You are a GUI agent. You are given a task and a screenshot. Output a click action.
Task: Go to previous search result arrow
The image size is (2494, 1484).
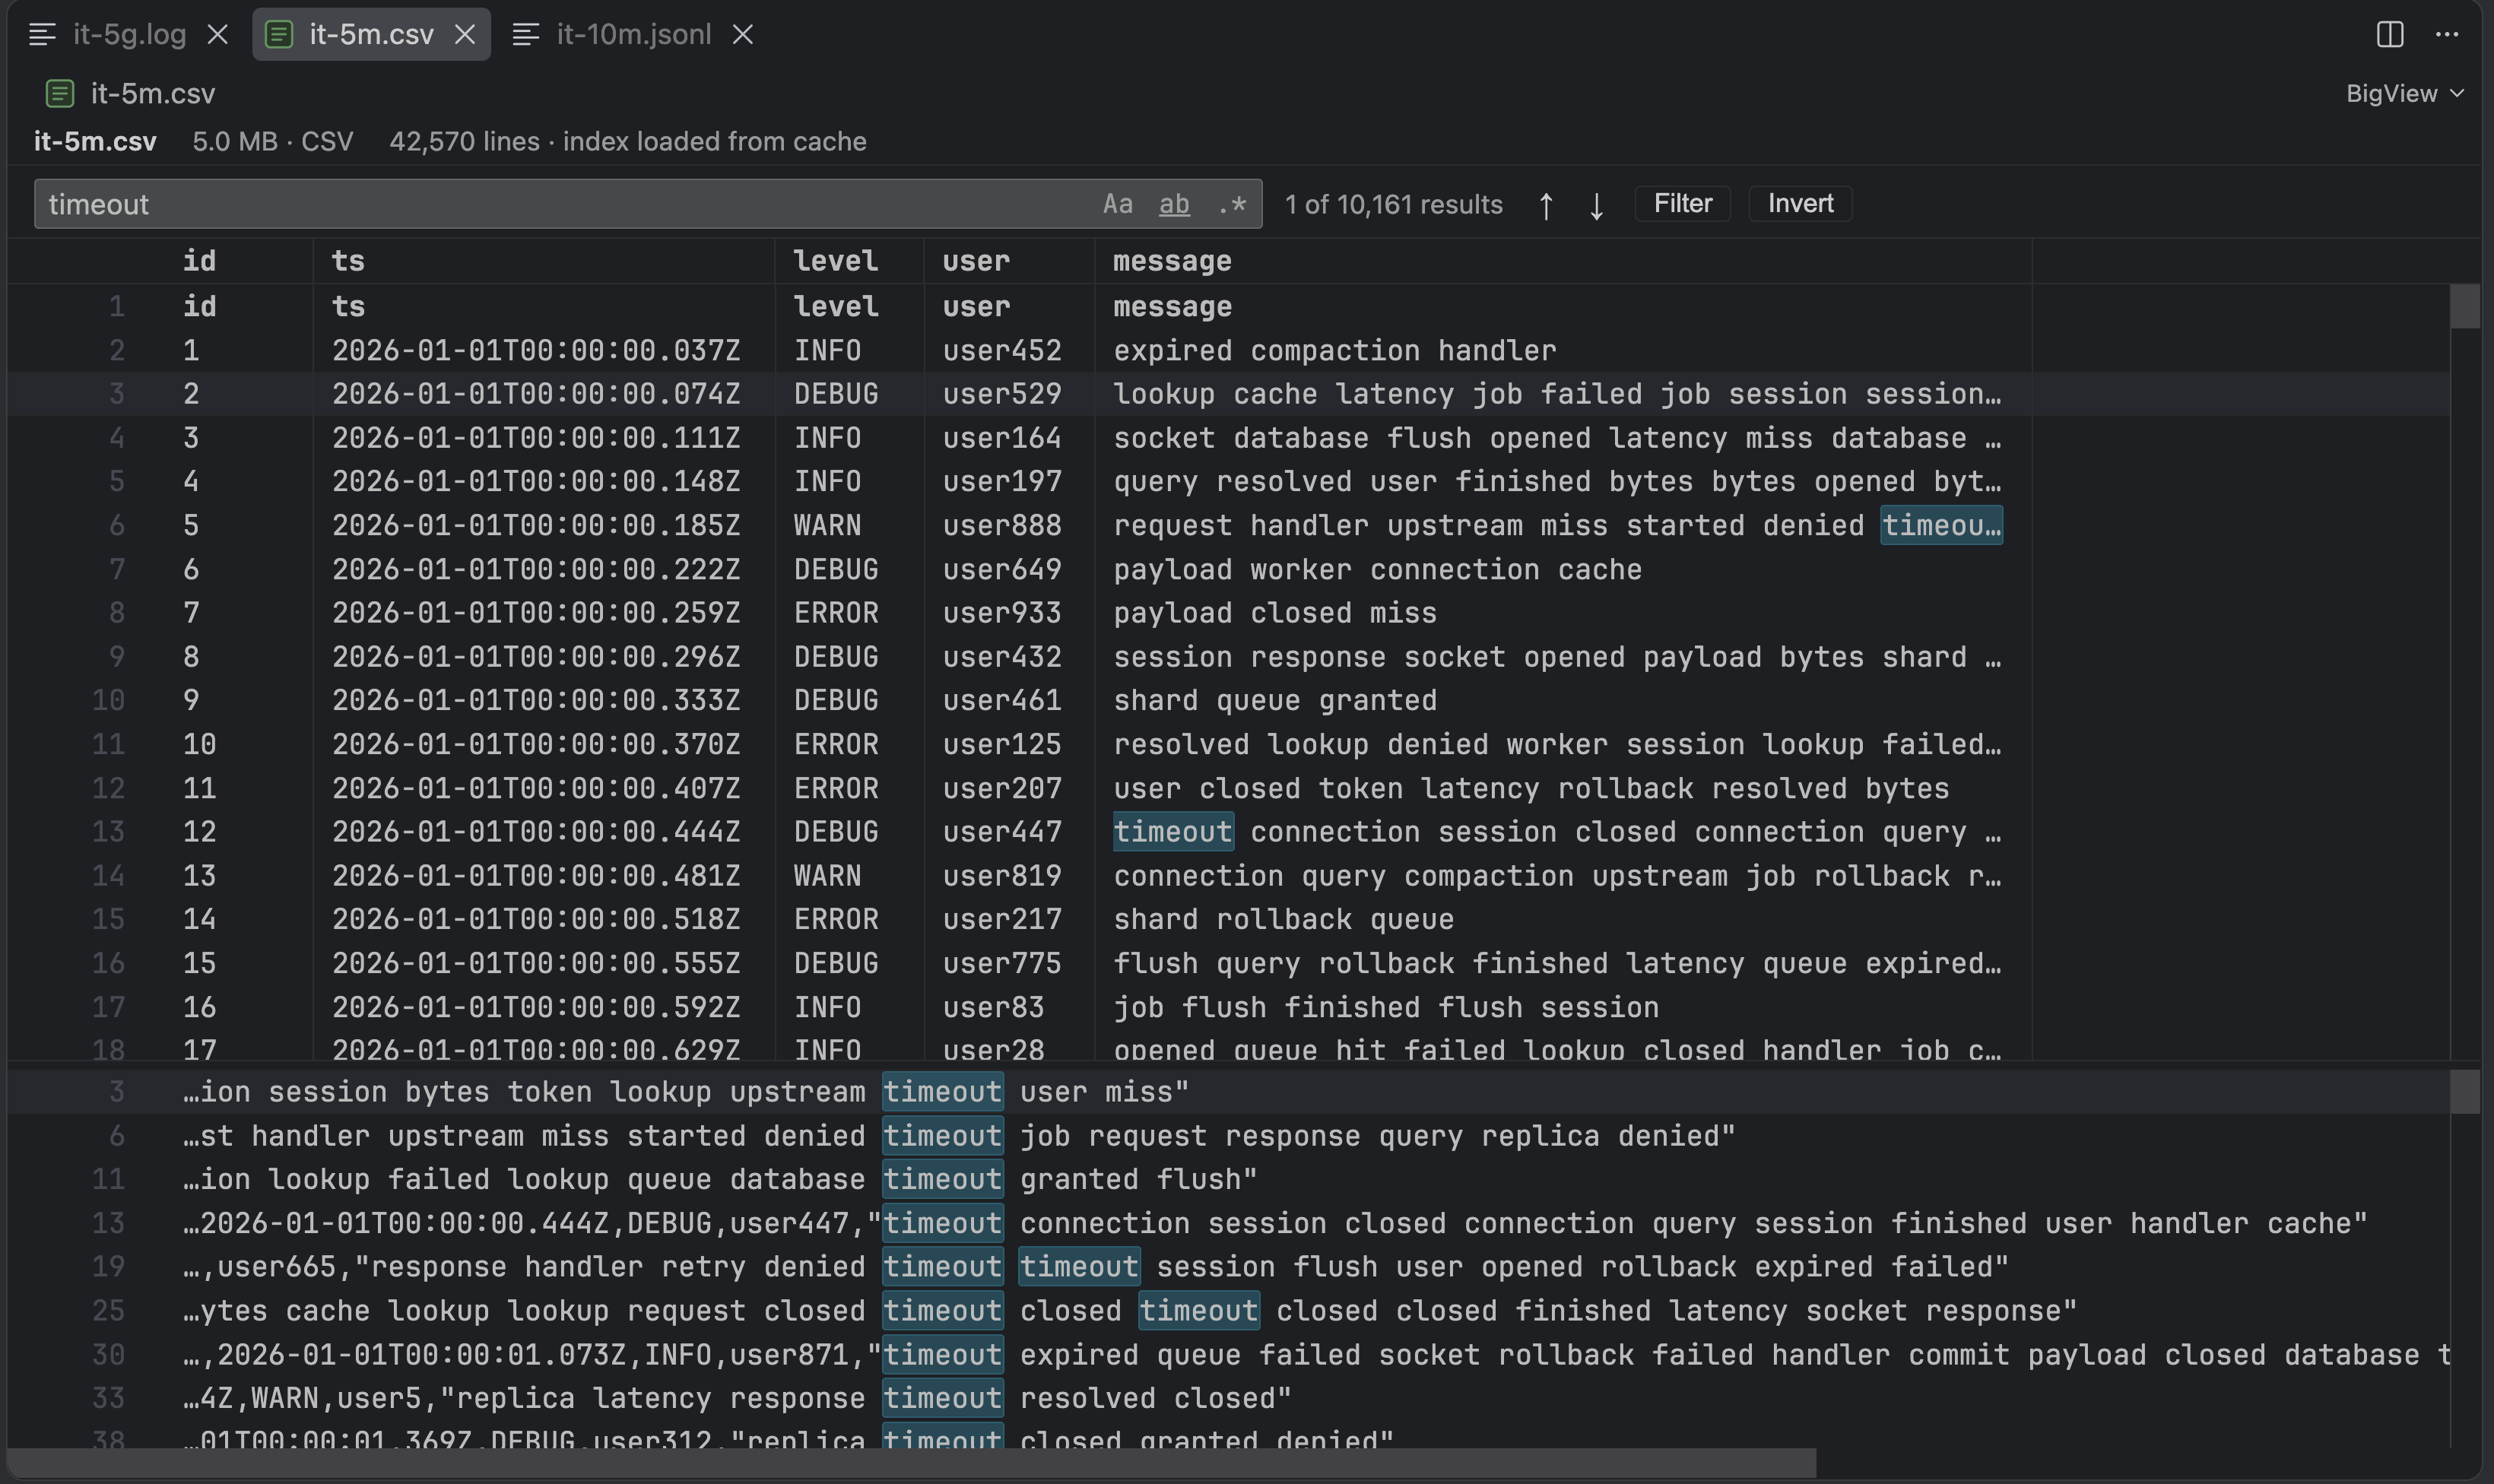pyautogui.click(x=1546, y=205)
